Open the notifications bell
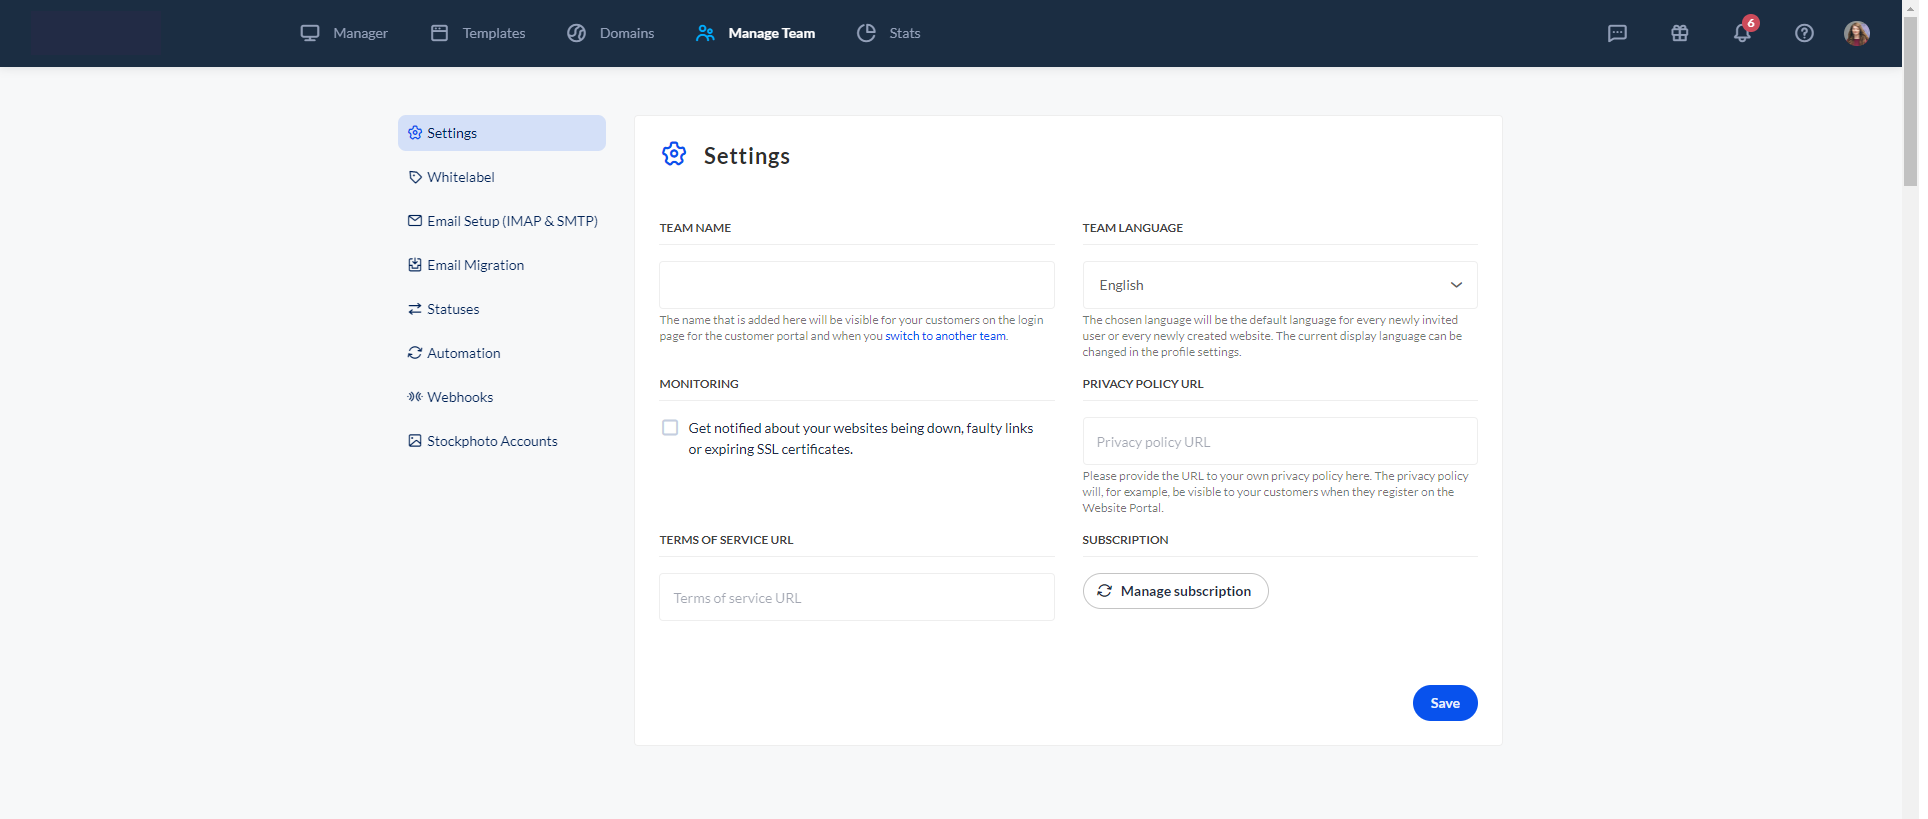 (x=1742, y=33)
